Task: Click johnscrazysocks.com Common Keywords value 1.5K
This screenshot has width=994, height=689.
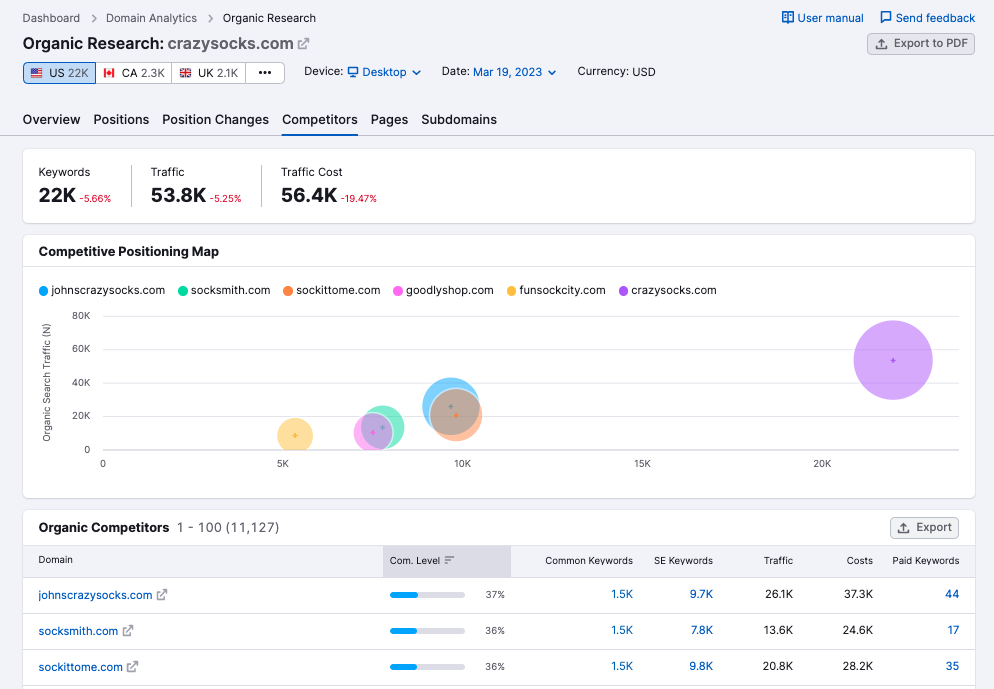Action: tap(622, 595)
